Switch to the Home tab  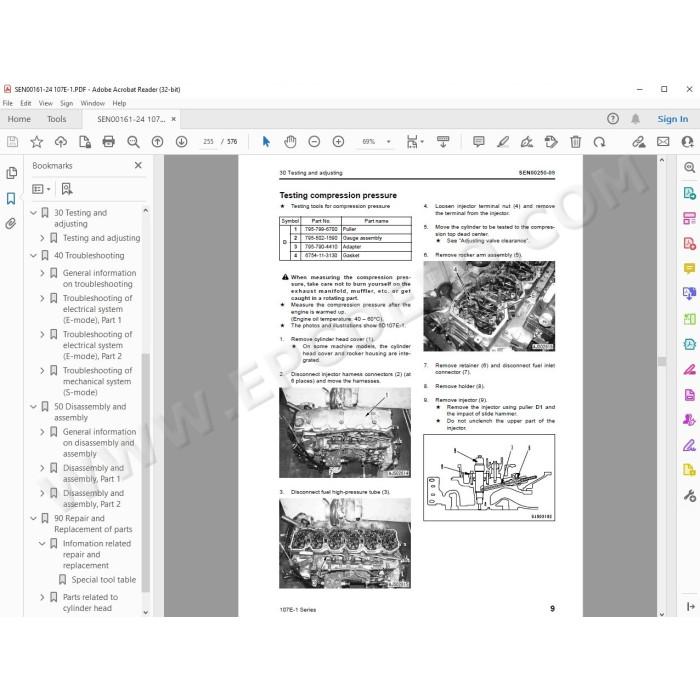pos(19,119)
